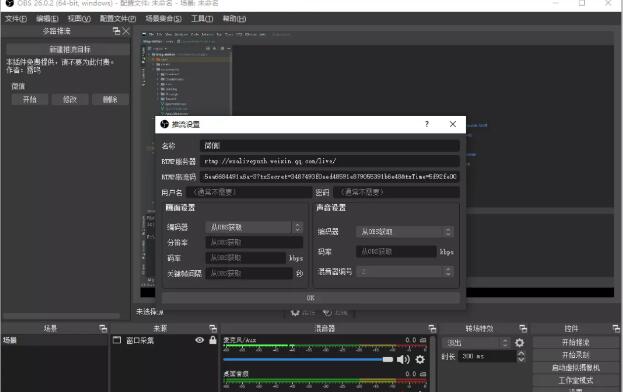Open the 编辑(E) menu
This screenshot has width=623, height=392.
(47, 19)
